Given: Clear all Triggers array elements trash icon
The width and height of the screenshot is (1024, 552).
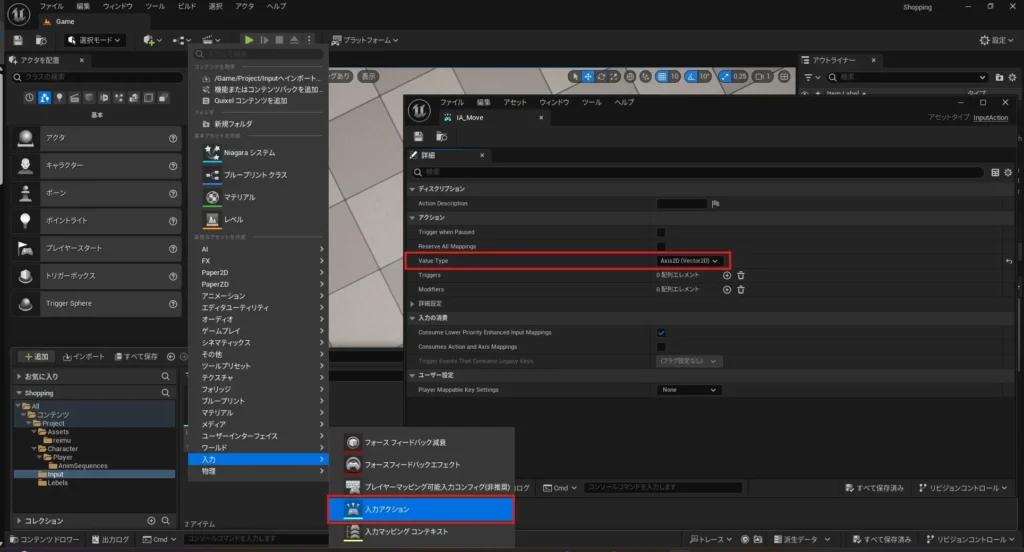Looking at the screenshot, I should point(741,276).
